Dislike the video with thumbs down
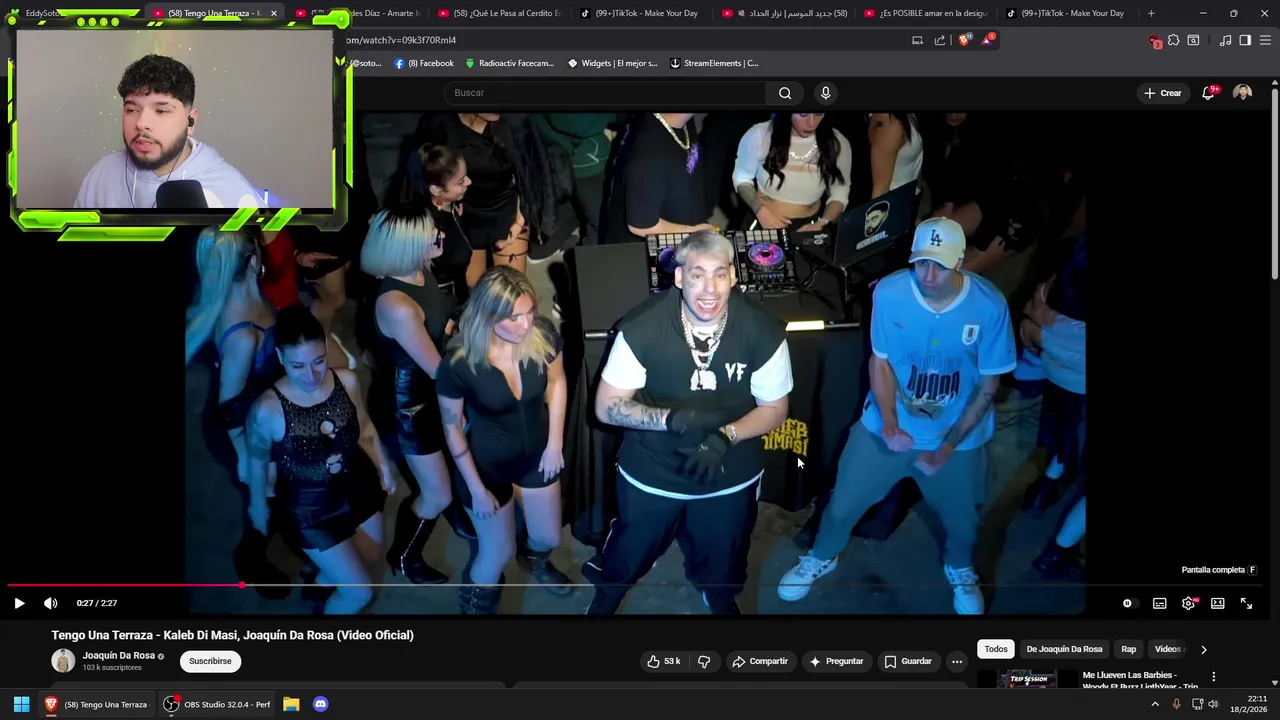Screen dimensions: 1280x720 pyautogui.click(x=704, y=661)
